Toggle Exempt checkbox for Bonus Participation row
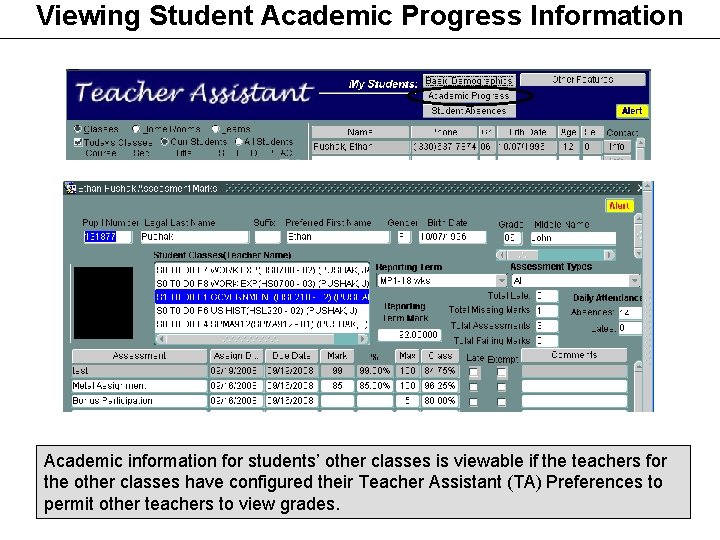Viewport: 720px width, 540px height. coord(501,402)
